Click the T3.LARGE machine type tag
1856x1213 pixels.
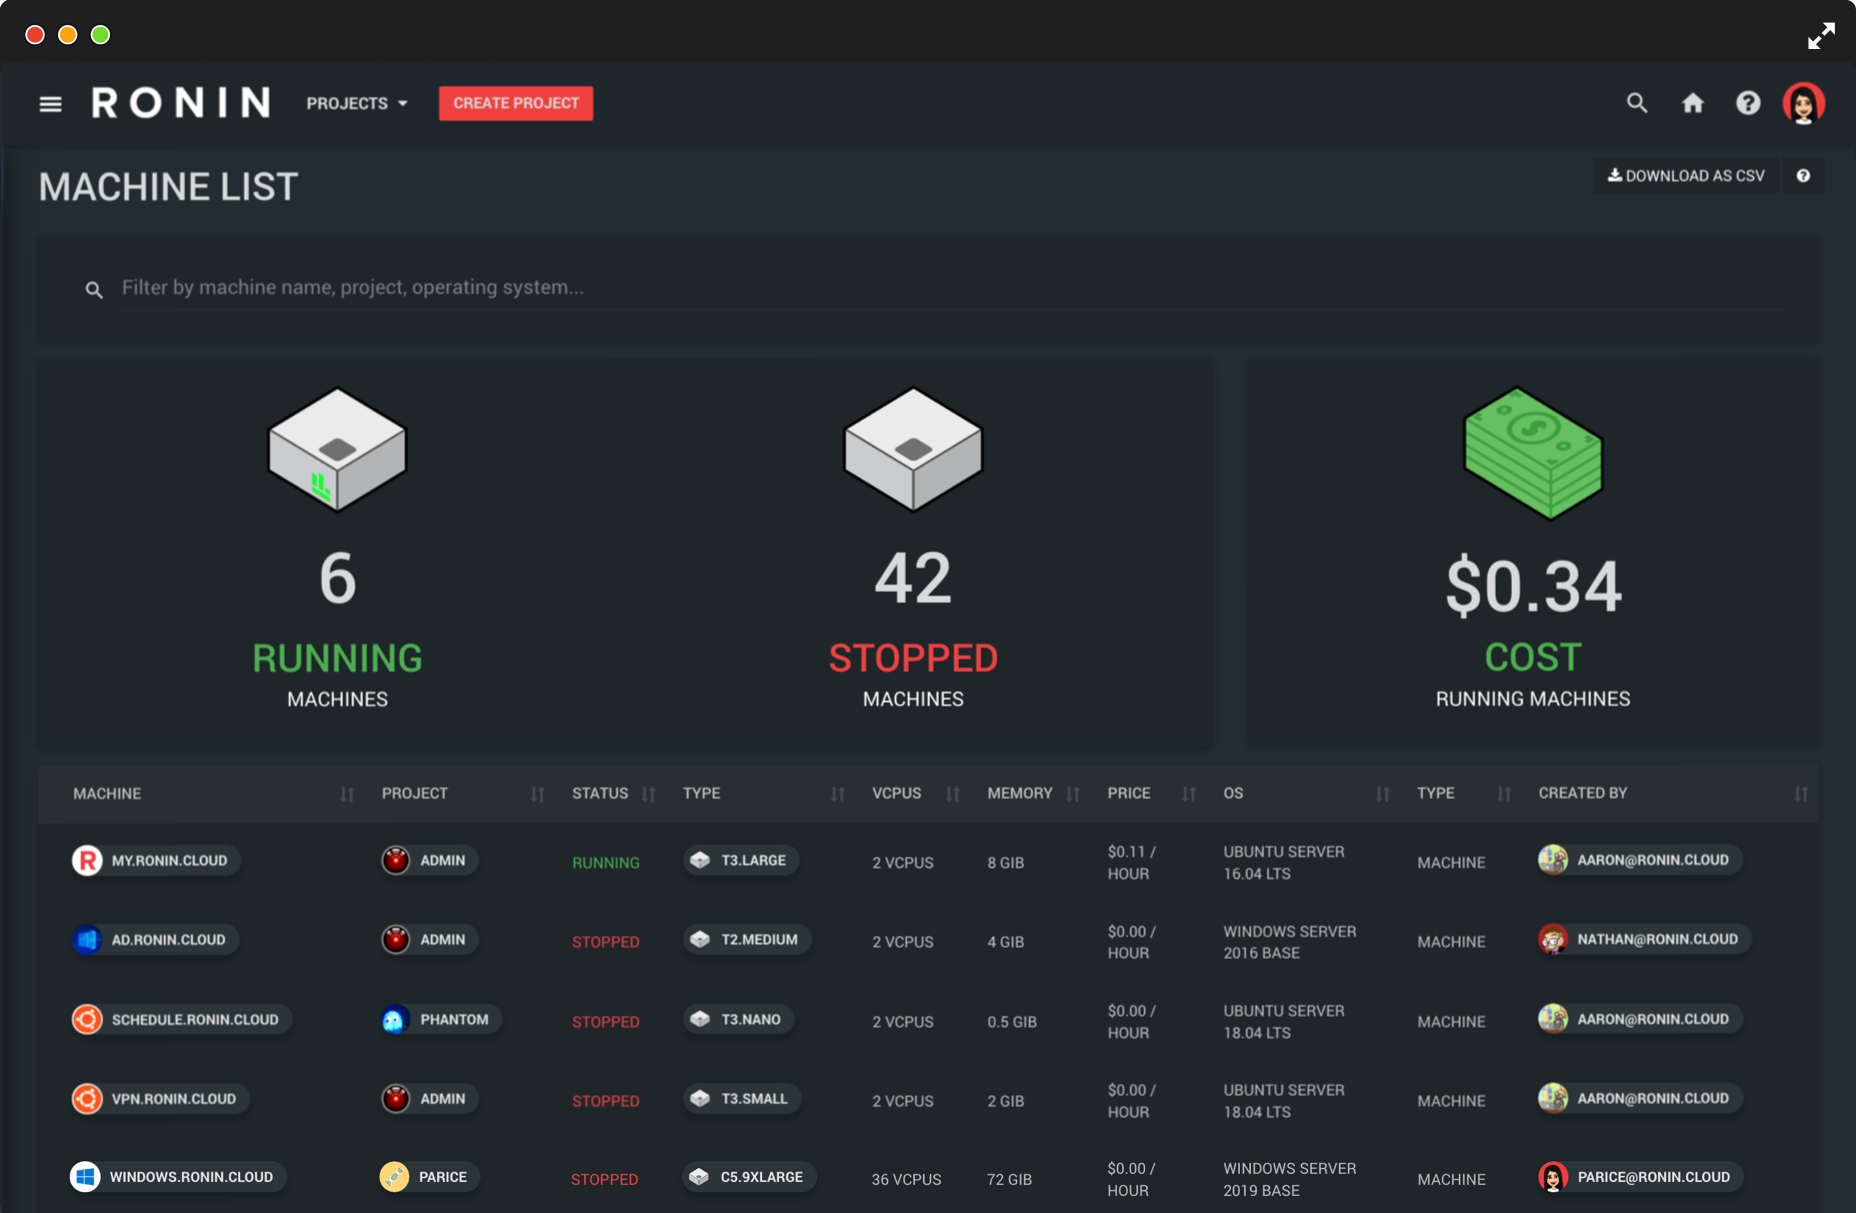click(741, 860)
